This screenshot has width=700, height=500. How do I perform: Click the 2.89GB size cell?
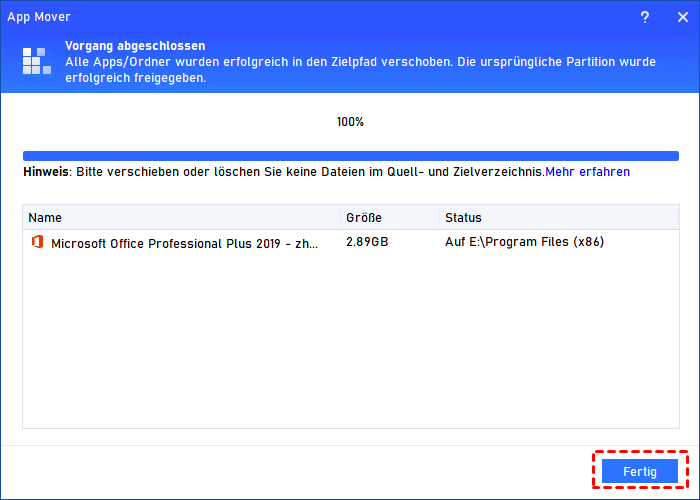[369, 243]
